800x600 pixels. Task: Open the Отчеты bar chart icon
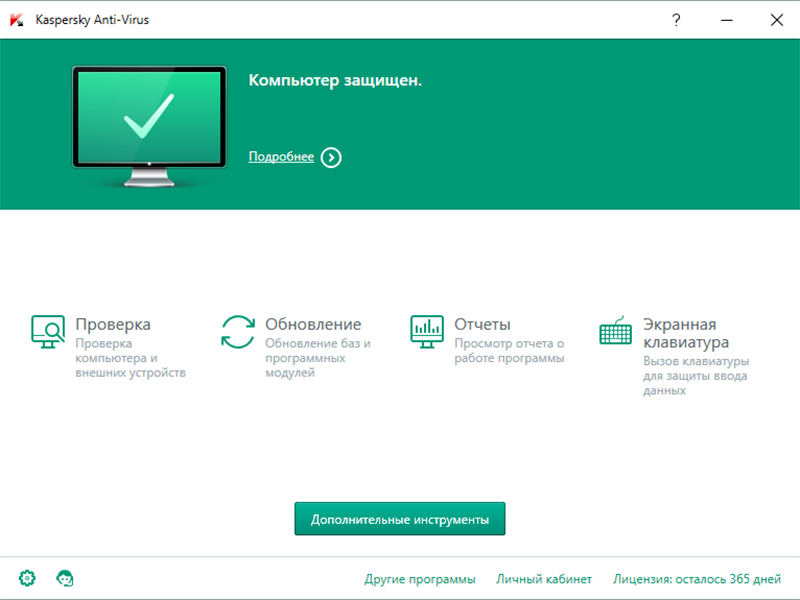427,330
